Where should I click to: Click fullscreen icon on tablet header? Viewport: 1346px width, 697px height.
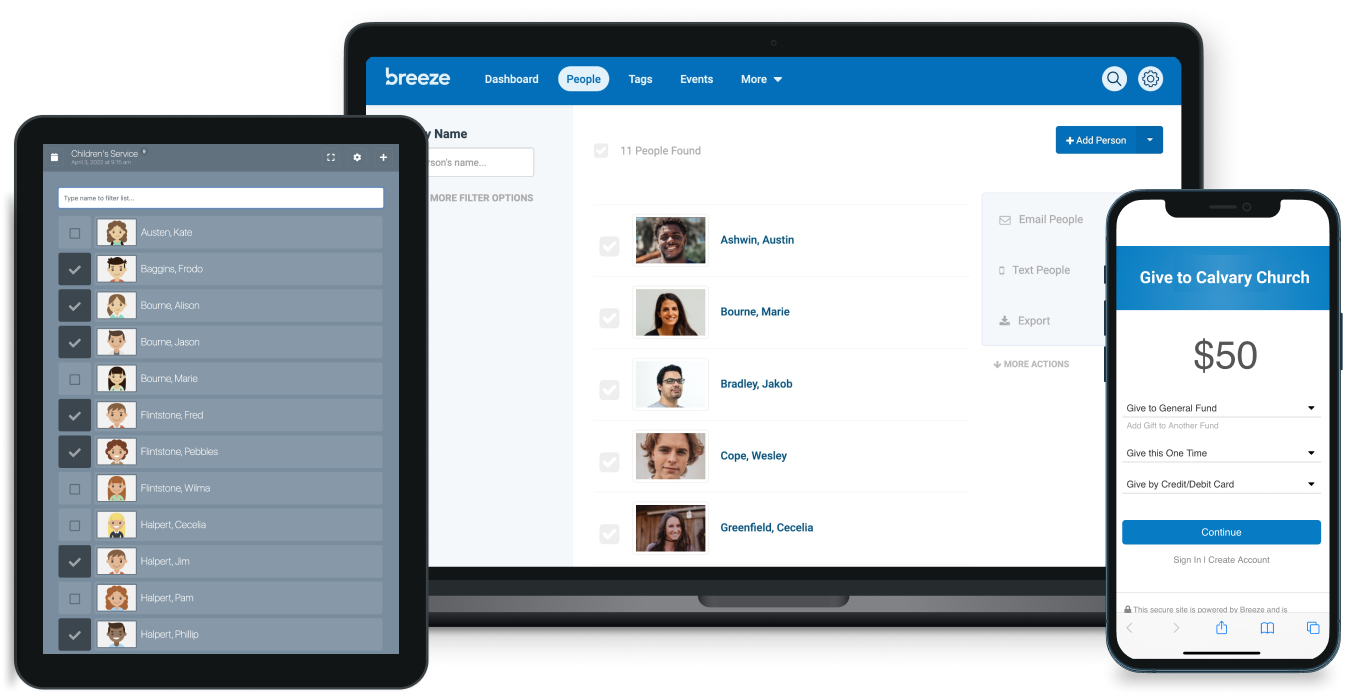[x=331, y=158]
